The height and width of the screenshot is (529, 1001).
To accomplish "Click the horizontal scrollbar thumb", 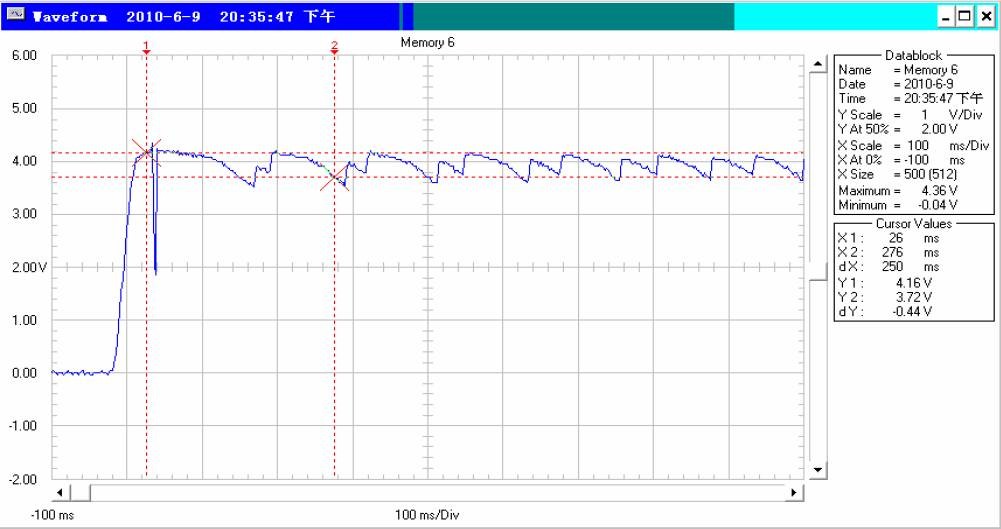I will [81, 493].
